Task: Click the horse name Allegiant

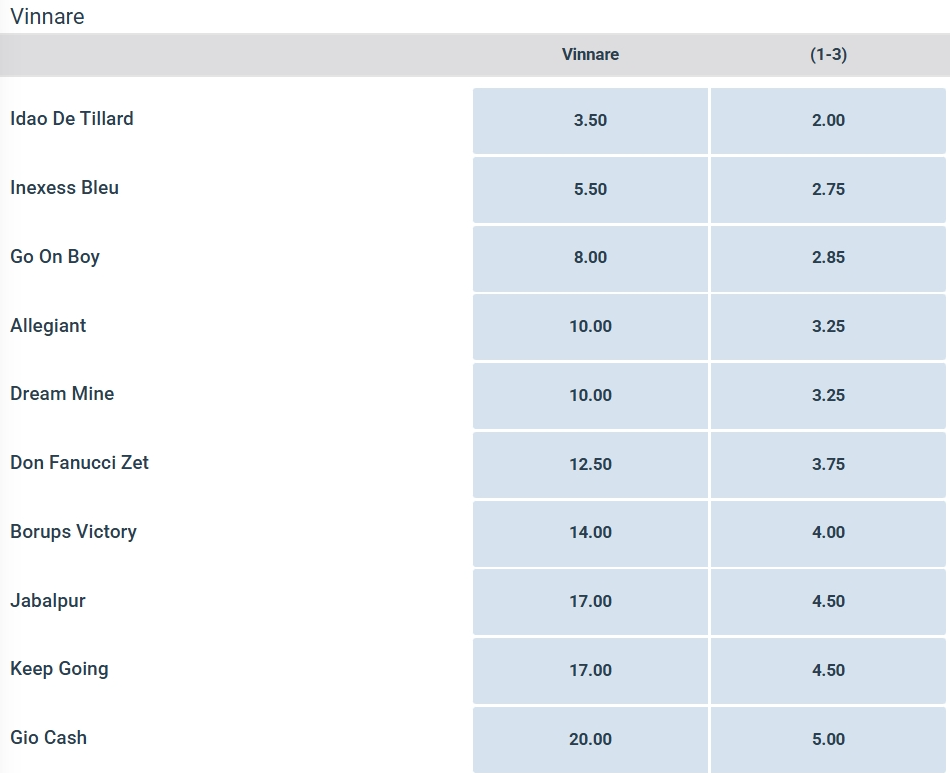Action: tap(48, 326)
